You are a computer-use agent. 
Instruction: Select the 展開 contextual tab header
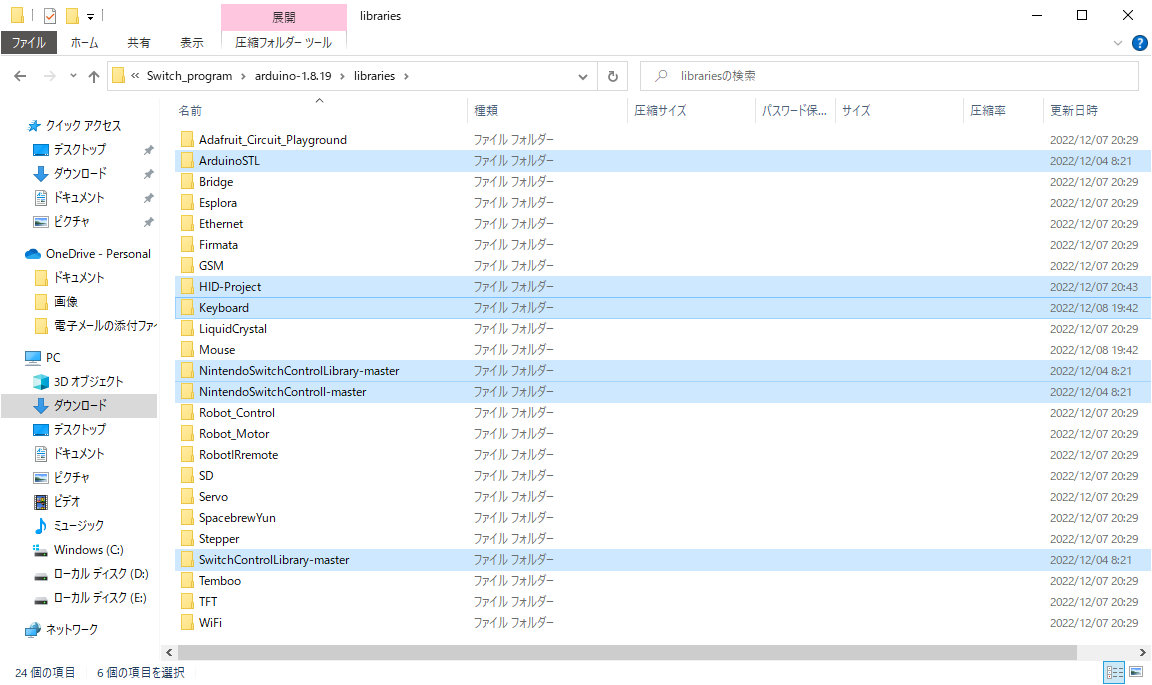point(284,17)
